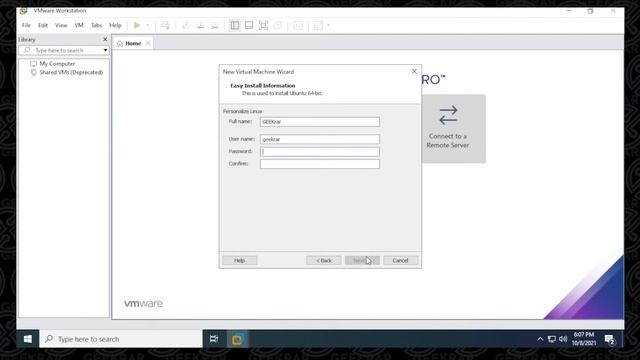Image resolution: width=640 pixels, height=360 pixels.
Task: Open the View menu
Action: pos(61,25)
